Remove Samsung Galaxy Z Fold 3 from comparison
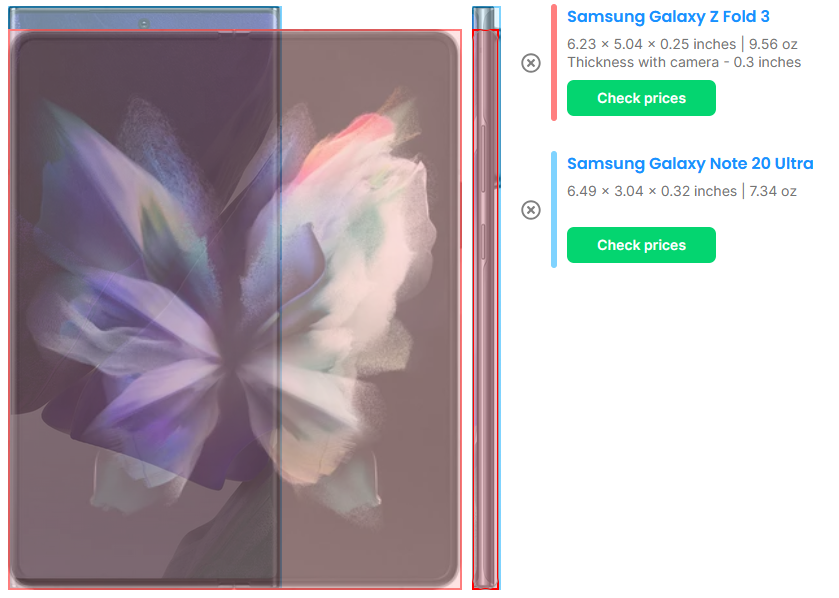This screenshot has height=598, width=839. (530, 63)
